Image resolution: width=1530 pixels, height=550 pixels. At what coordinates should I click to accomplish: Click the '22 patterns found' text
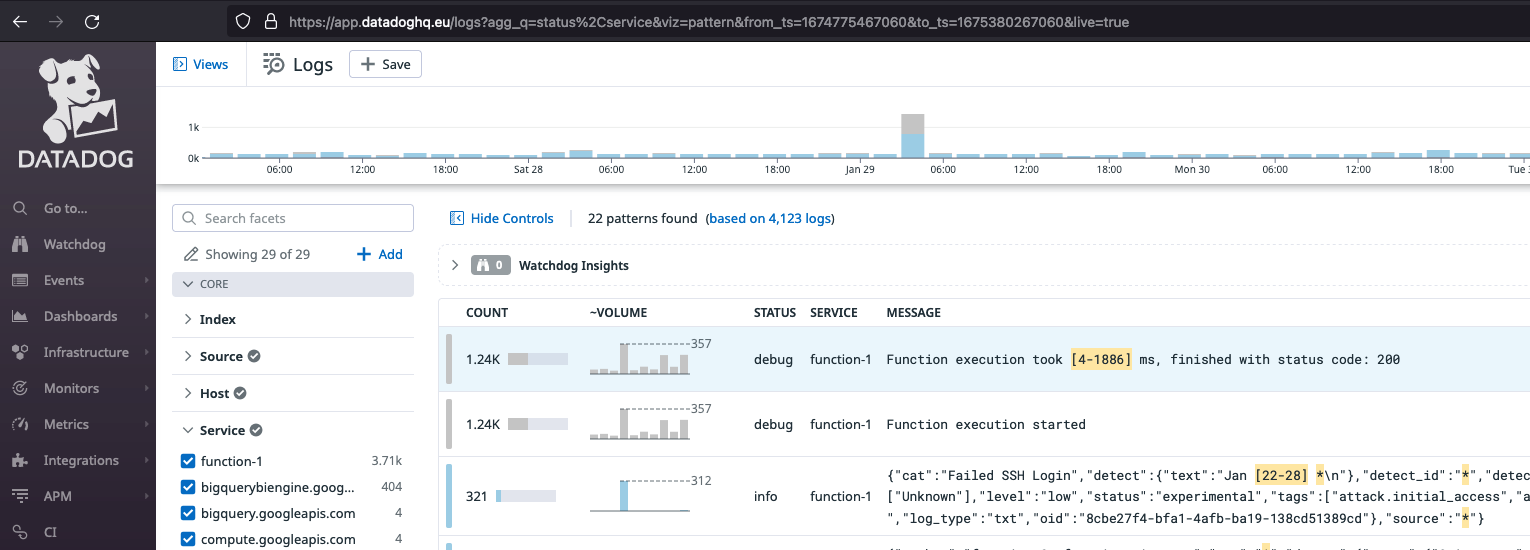click(642, 218)
